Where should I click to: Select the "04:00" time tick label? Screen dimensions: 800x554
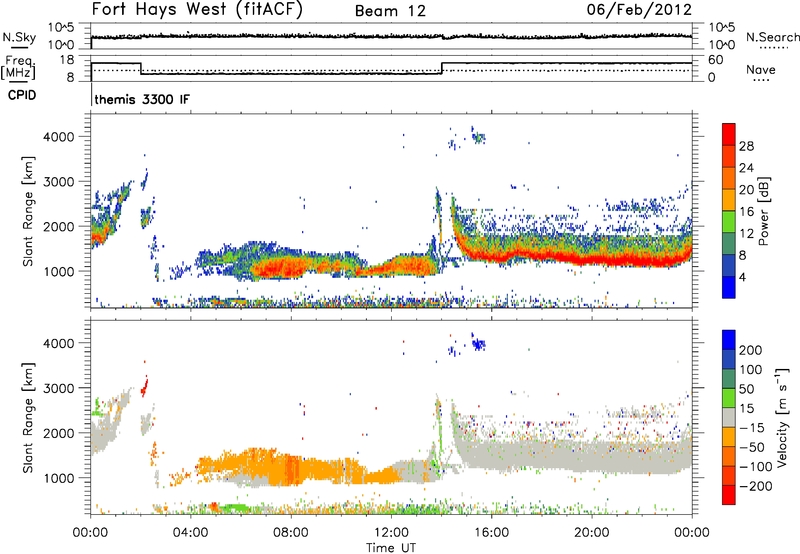190,533
